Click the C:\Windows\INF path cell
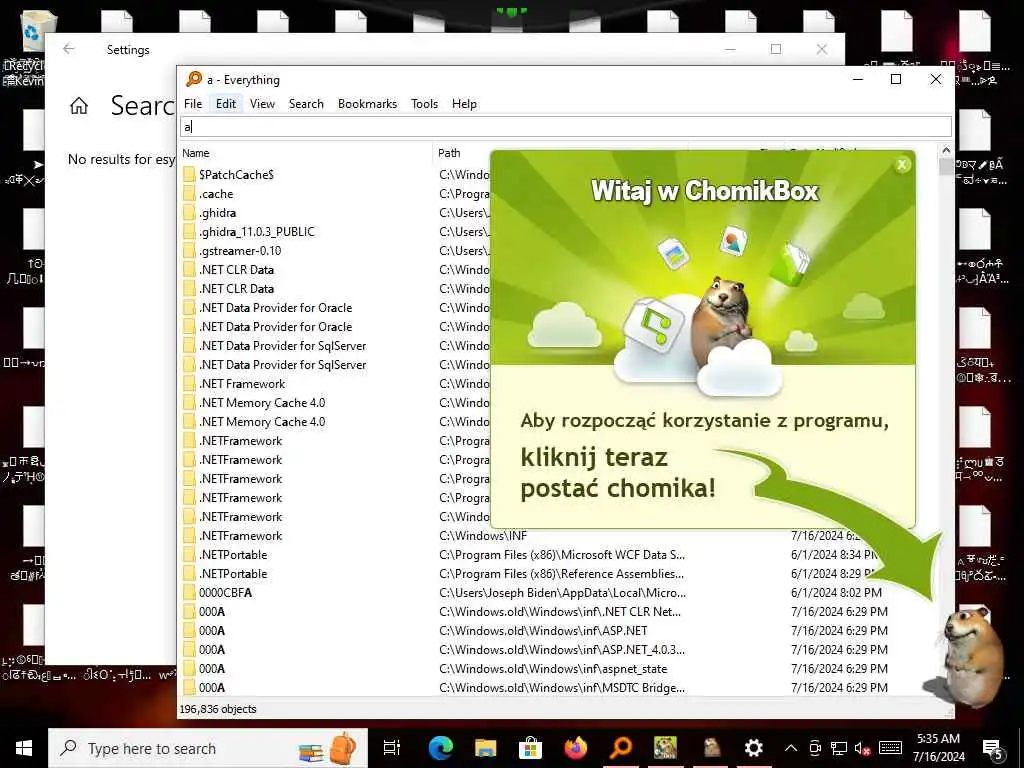 click(x=483, y=536)
